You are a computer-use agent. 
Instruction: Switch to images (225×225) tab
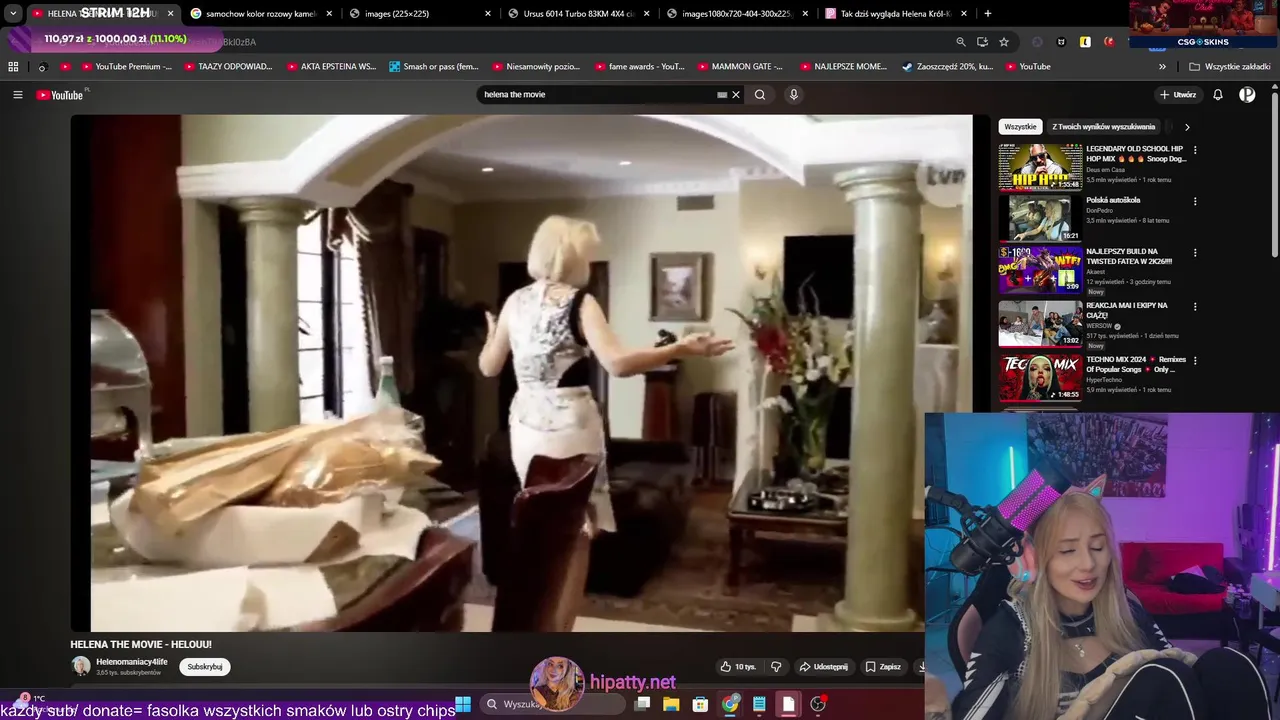tap(420, 14)
